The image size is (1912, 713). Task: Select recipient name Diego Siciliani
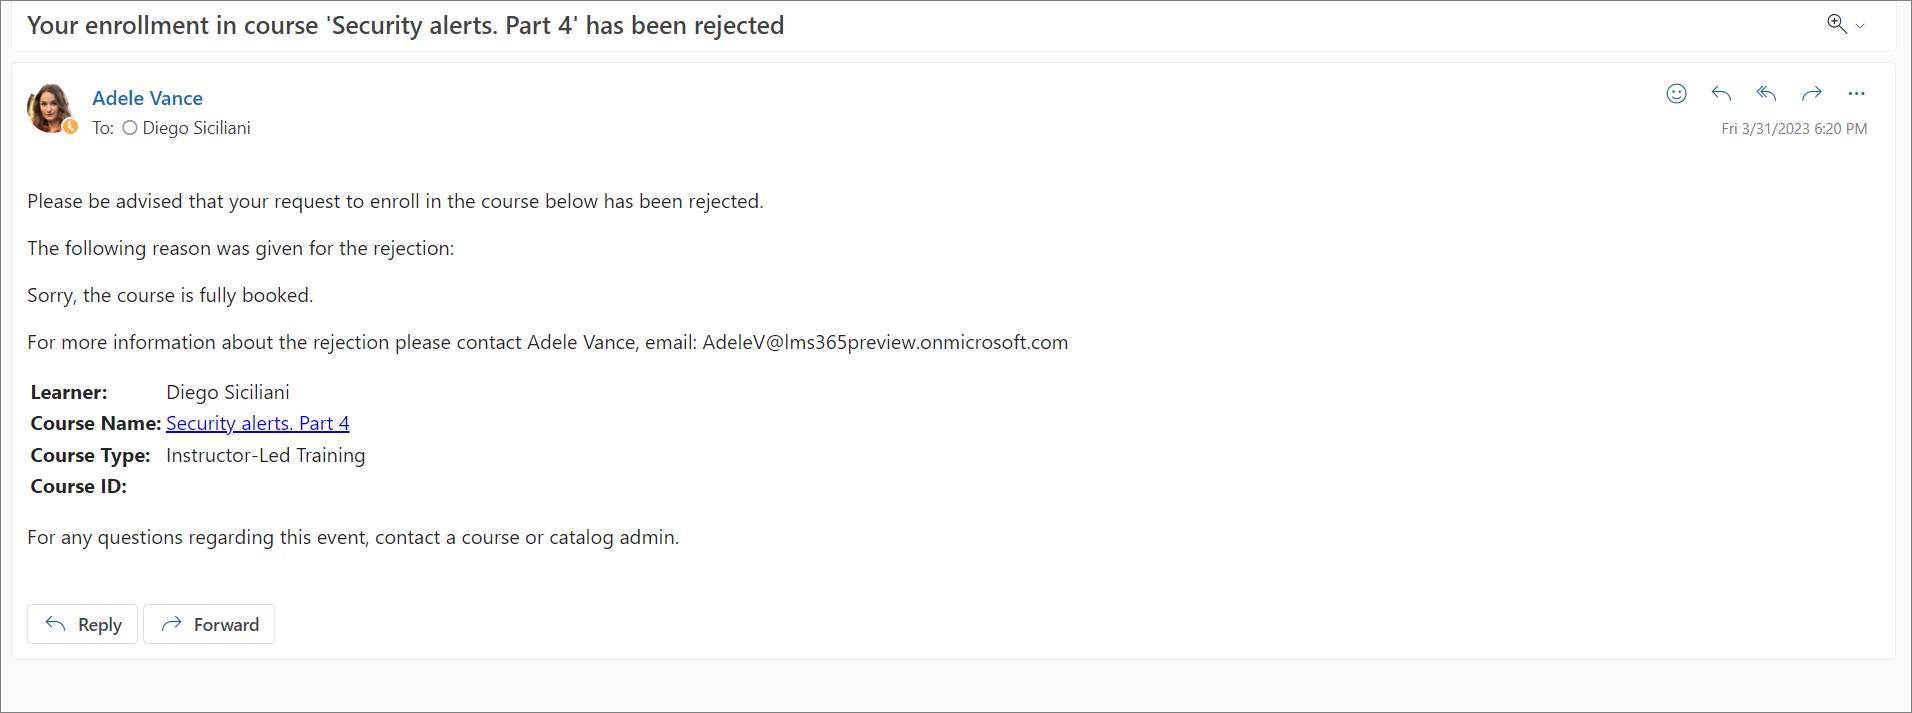196,128
